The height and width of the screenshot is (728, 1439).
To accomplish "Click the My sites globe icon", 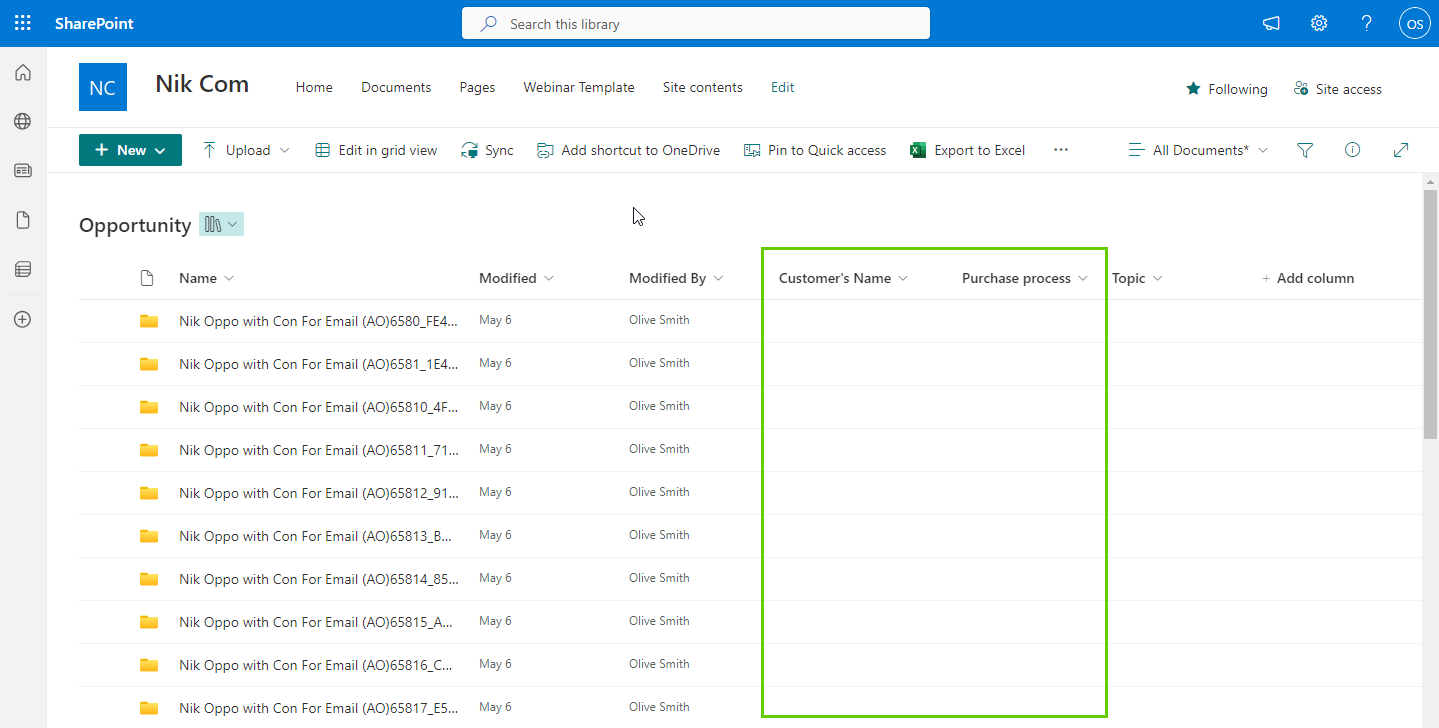I will (x=22, y=121).
